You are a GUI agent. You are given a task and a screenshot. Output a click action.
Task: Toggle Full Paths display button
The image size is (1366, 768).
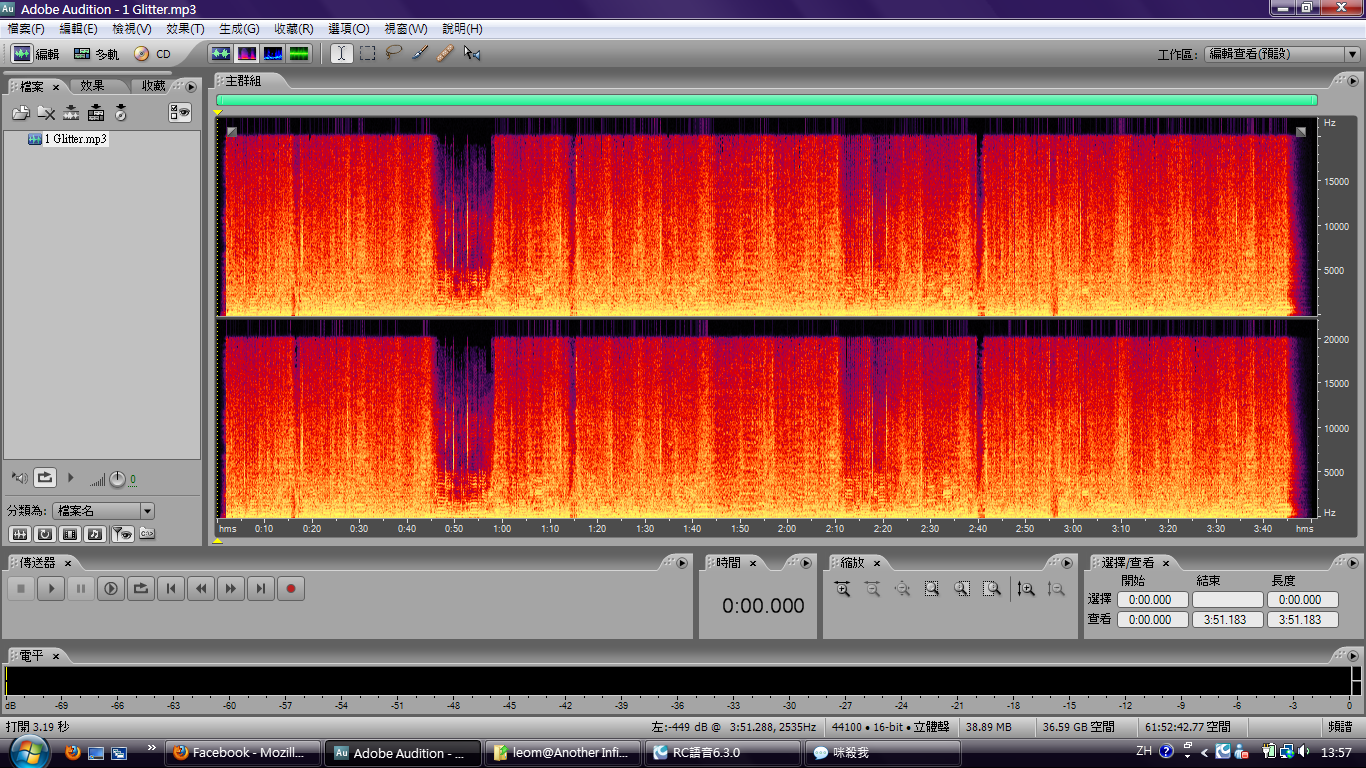[x=147, y=534]
